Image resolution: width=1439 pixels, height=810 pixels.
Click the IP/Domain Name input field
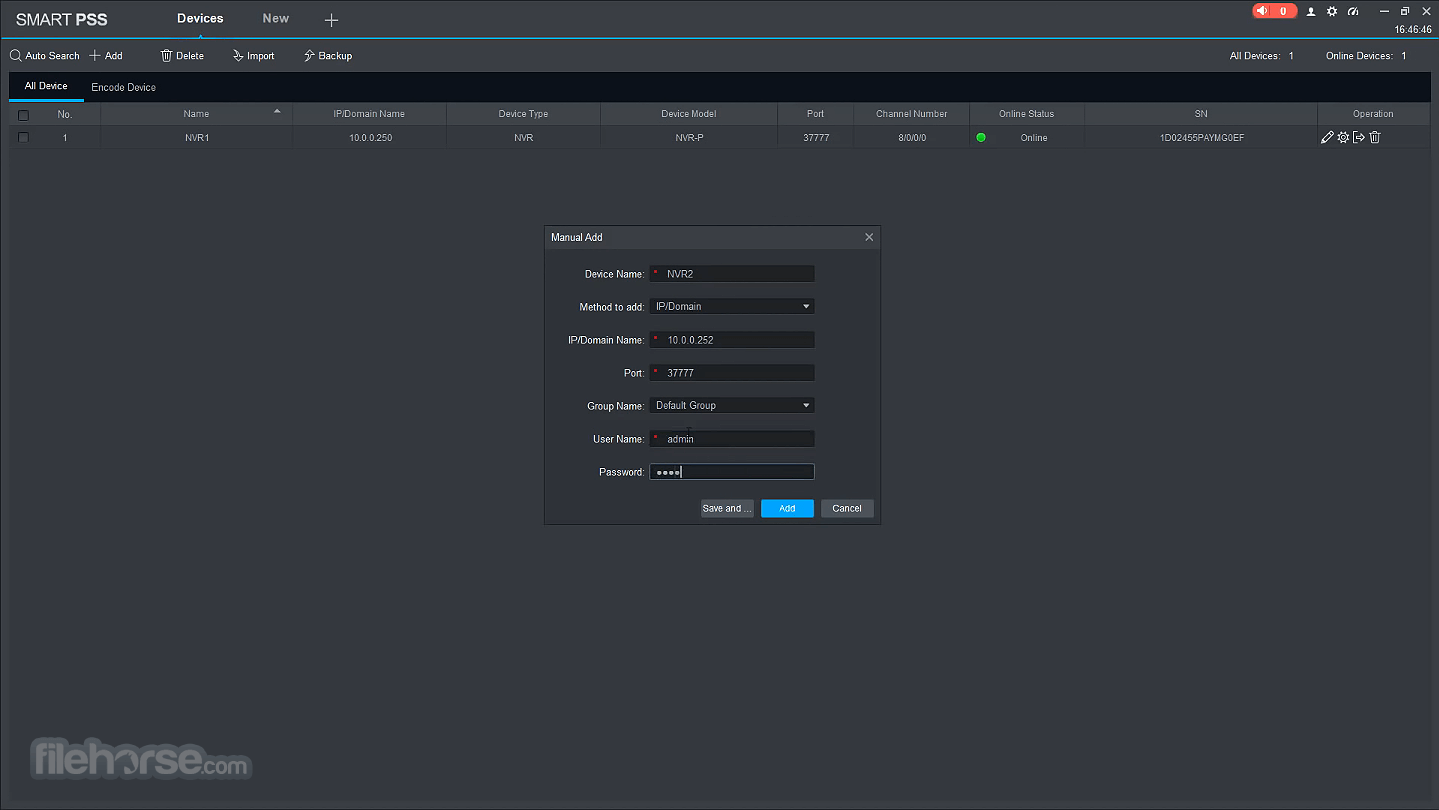(732, 340)
